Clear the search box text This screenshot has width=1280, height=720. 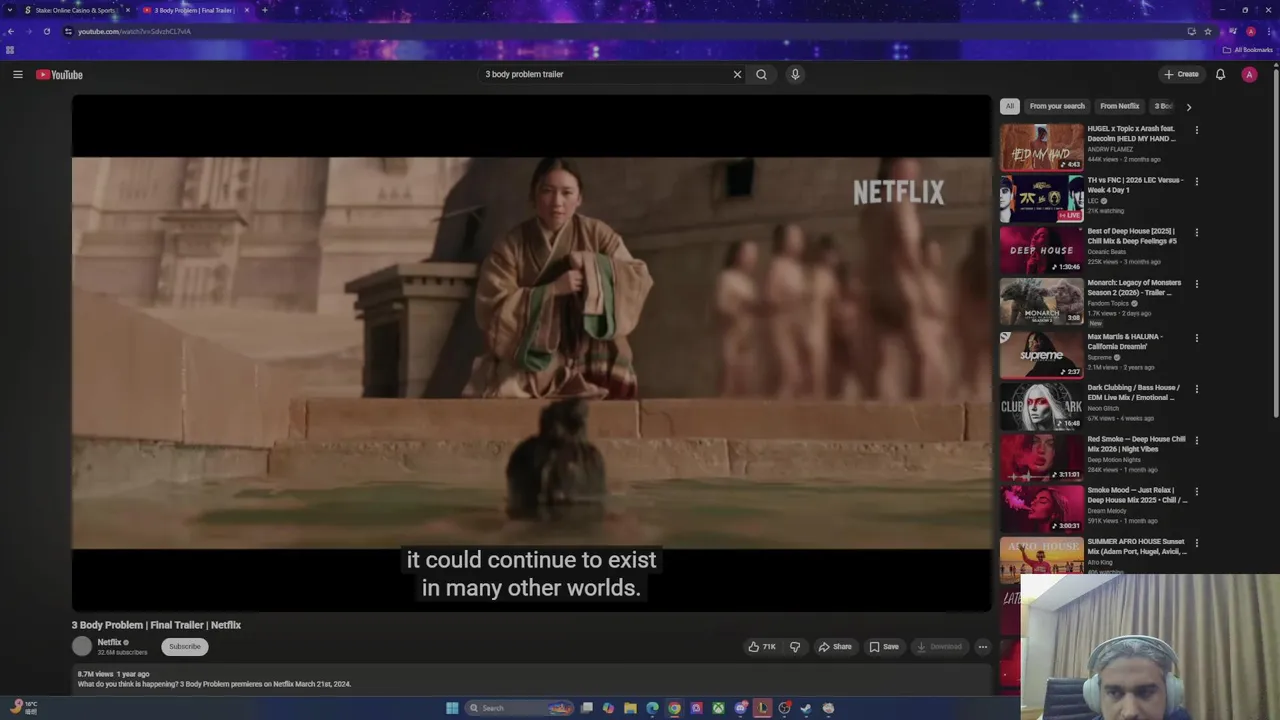737,74
